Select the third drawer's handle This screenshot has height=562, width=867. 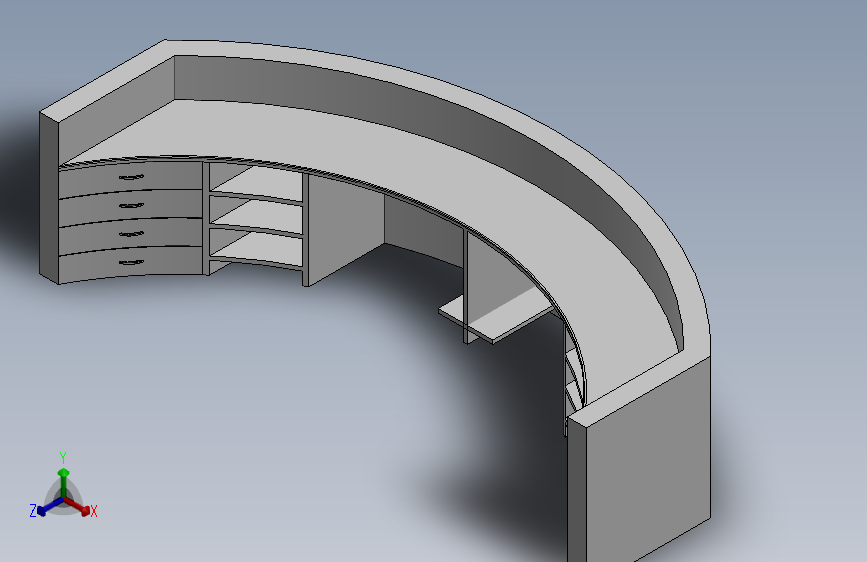131,234
